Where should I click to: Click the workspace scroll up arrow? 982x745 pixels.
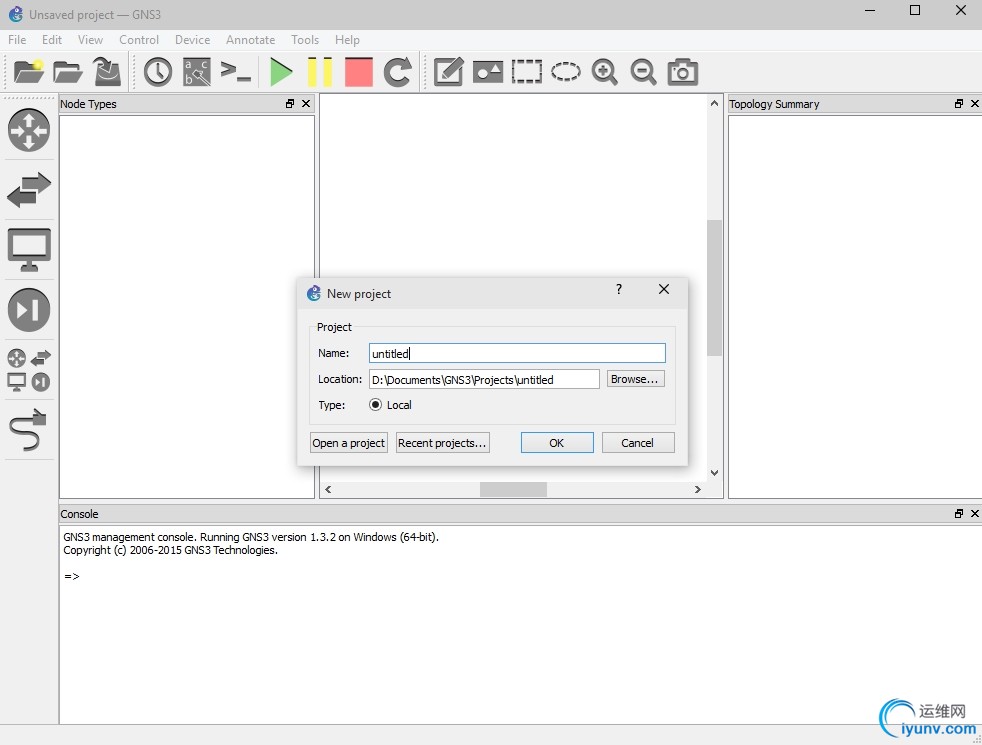(x=715, y=103)
